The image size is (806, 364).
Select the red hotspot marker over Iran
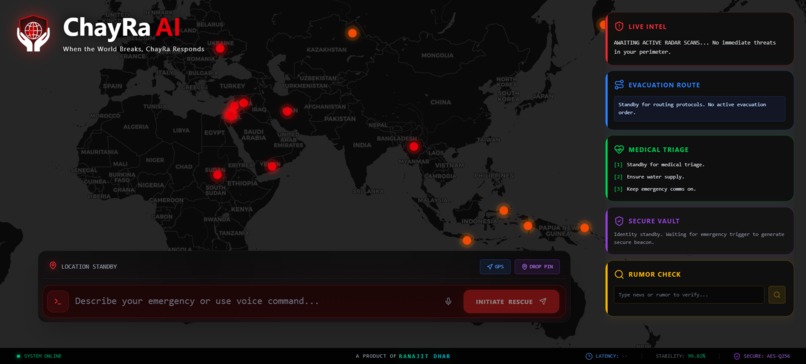coord(287,111)
